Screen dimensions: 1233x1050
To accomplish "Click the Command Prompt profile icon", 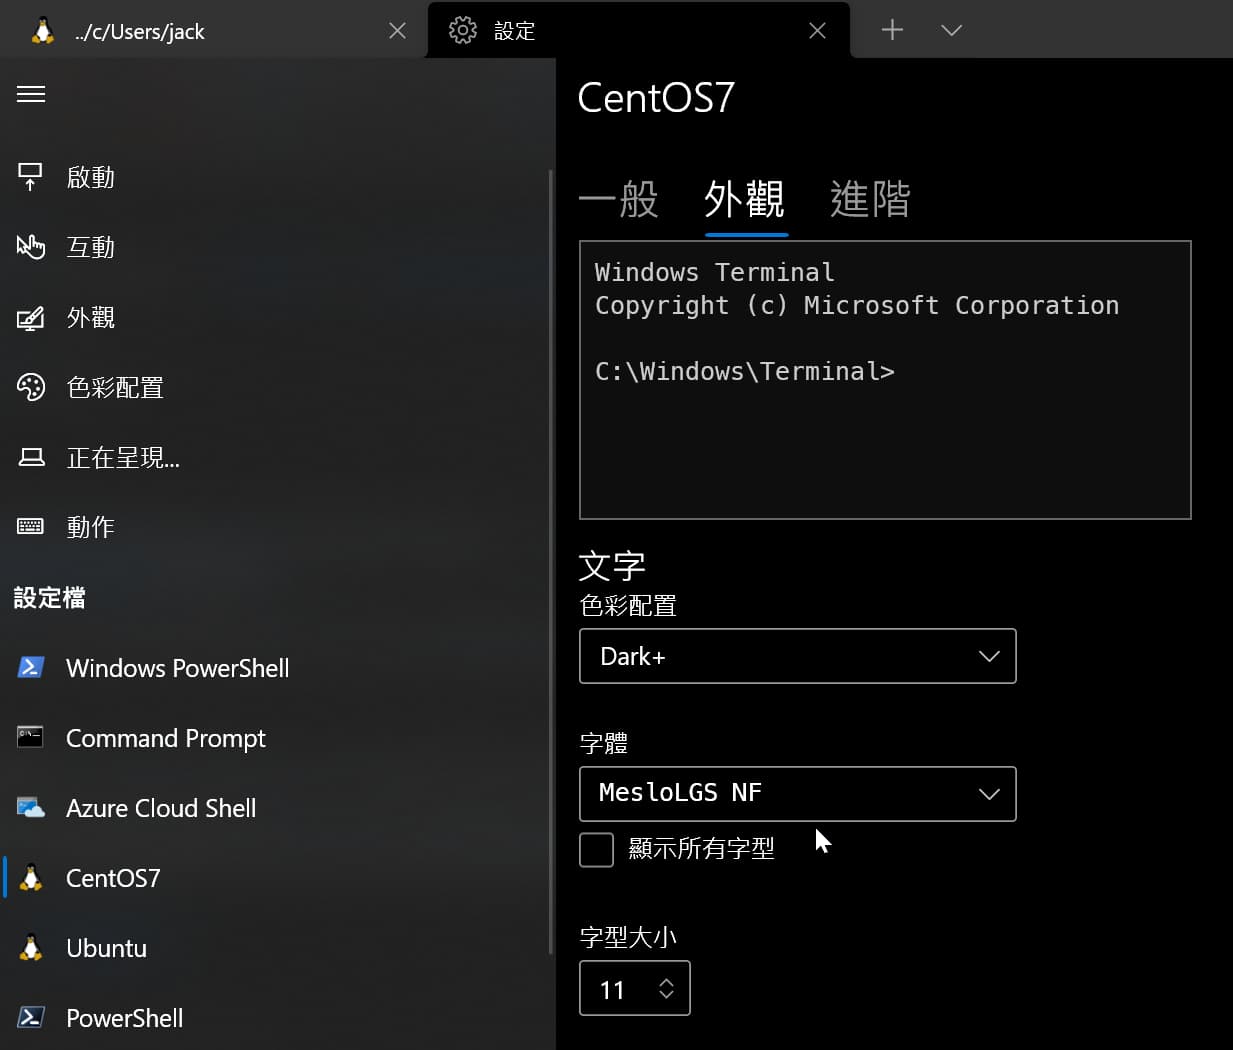I will click(x=31, y=737).
